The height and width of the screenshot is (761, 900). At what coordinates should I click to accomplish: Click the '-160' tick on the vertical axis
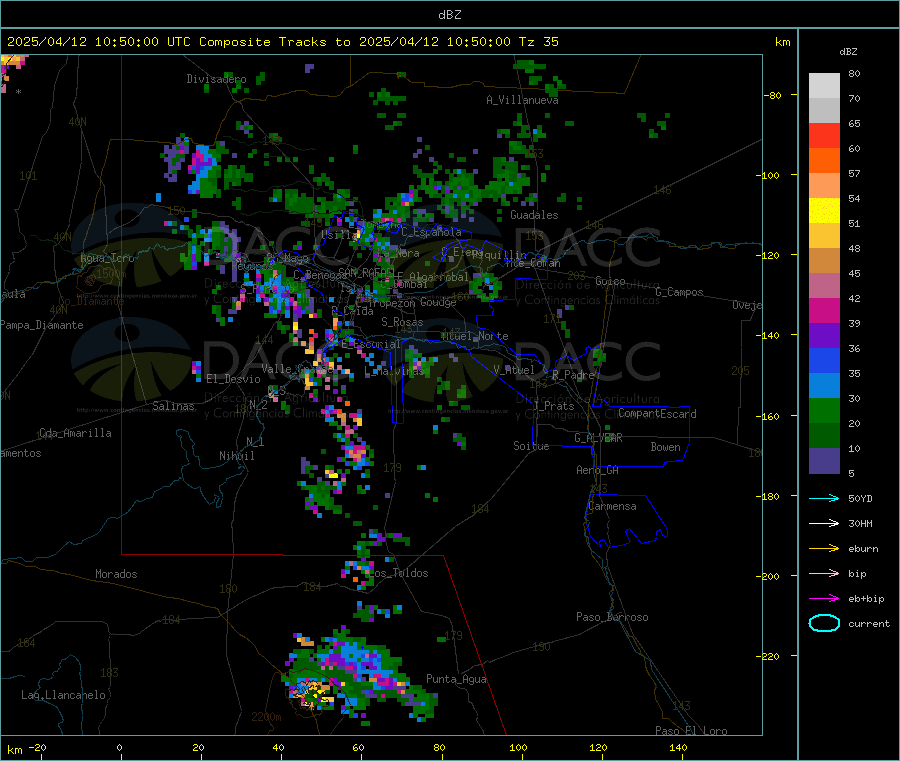pos(770,416)
